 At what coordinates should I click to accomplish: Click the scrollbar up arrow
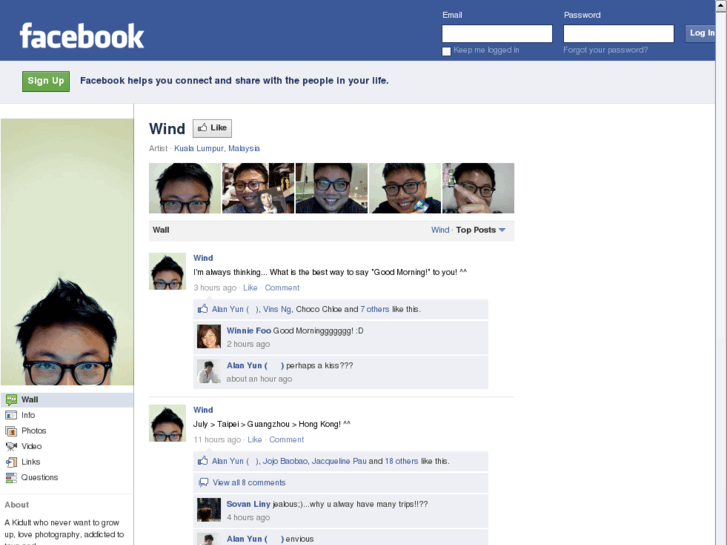click(x=721, y=5)
